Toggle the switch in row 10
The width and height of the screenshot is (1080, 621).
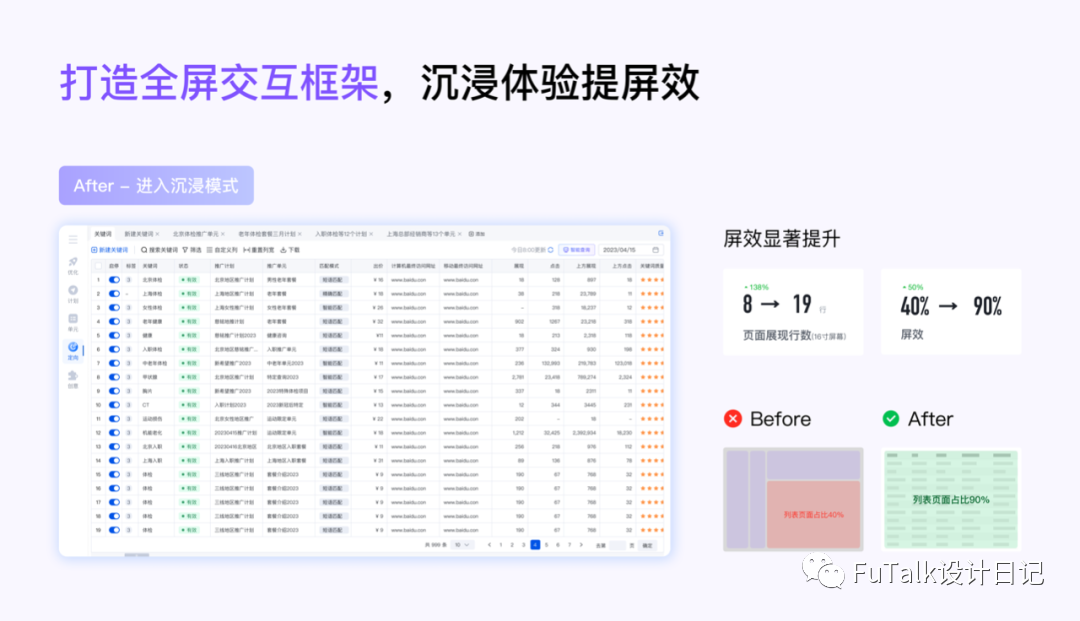pos(114,405)
